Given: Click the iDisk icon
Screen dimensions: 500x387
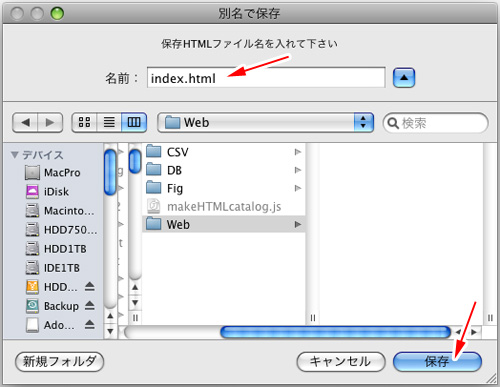Looking at the screenshot, I should [32, 192].
